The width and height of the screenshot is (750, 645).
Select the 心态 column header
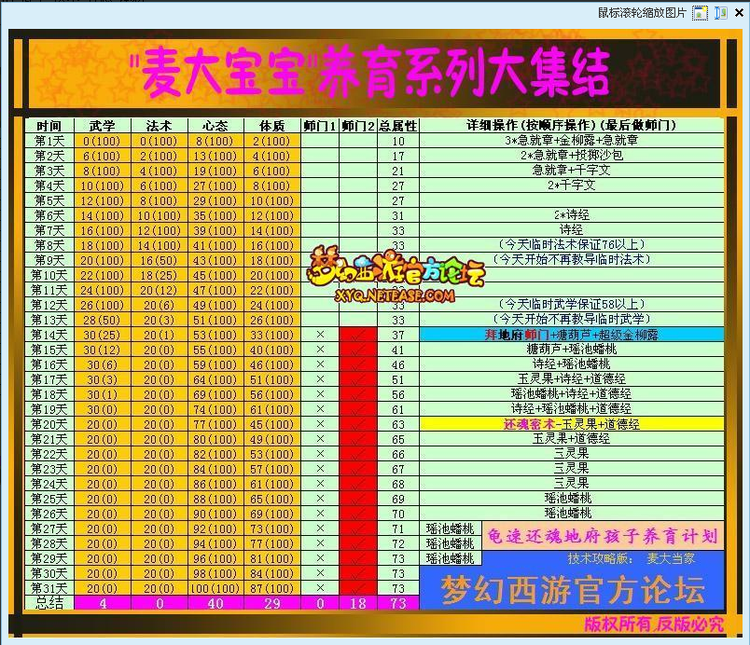214,126
